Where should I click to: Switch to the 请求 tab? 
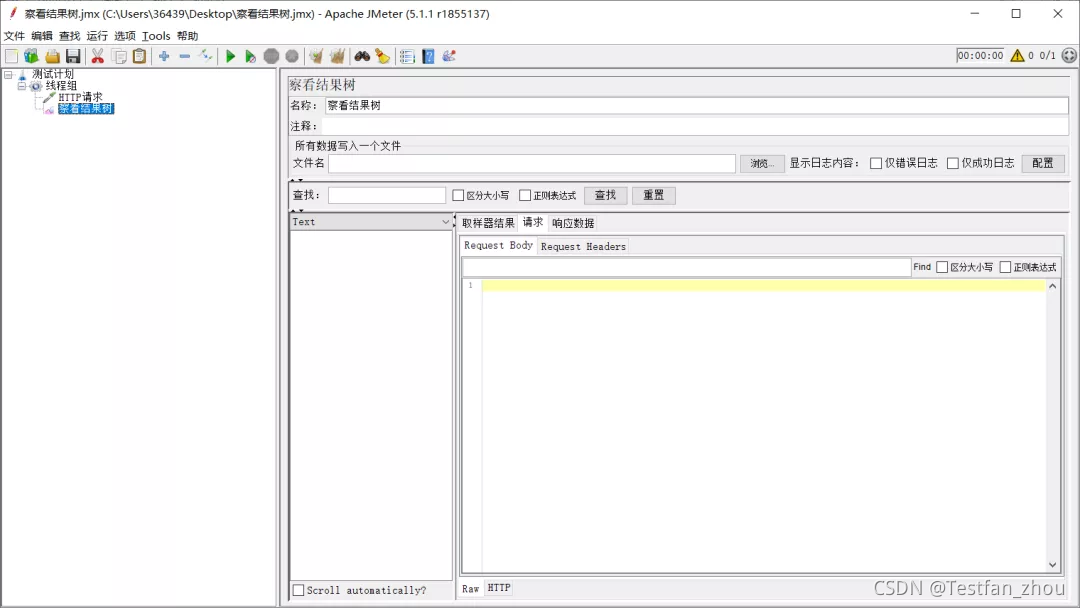tap(532, 222)
